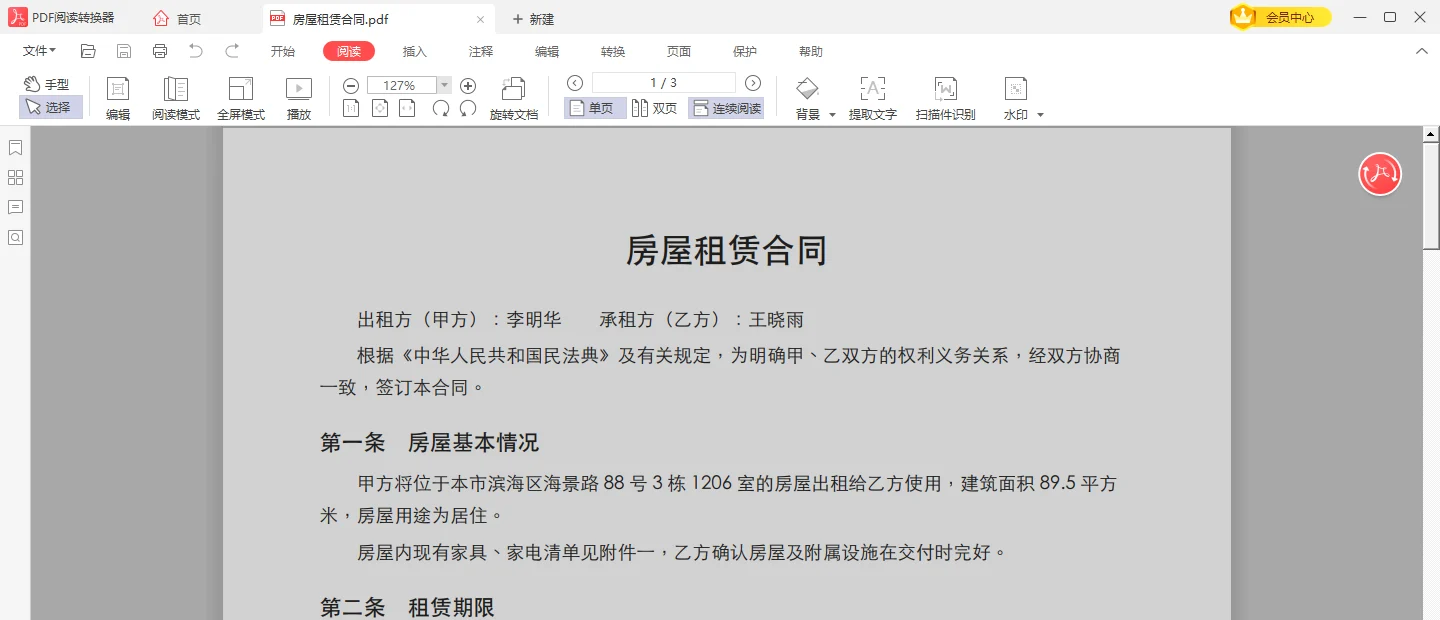Activate the 手型 hand tool
Image resolution: width=1440 pixels, height=620 pixels.
pyautogui.click(x=47, y=84)
